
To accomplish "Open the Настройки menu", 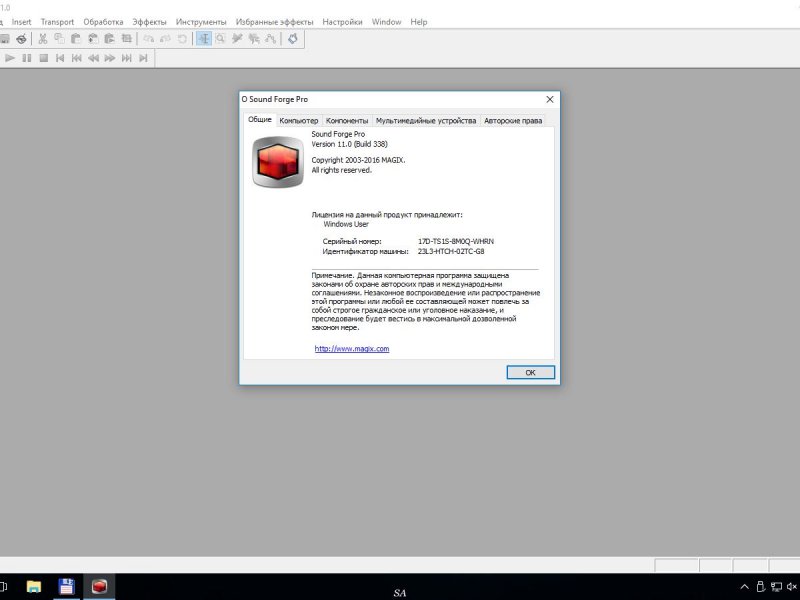I will (x=342, y=22).
